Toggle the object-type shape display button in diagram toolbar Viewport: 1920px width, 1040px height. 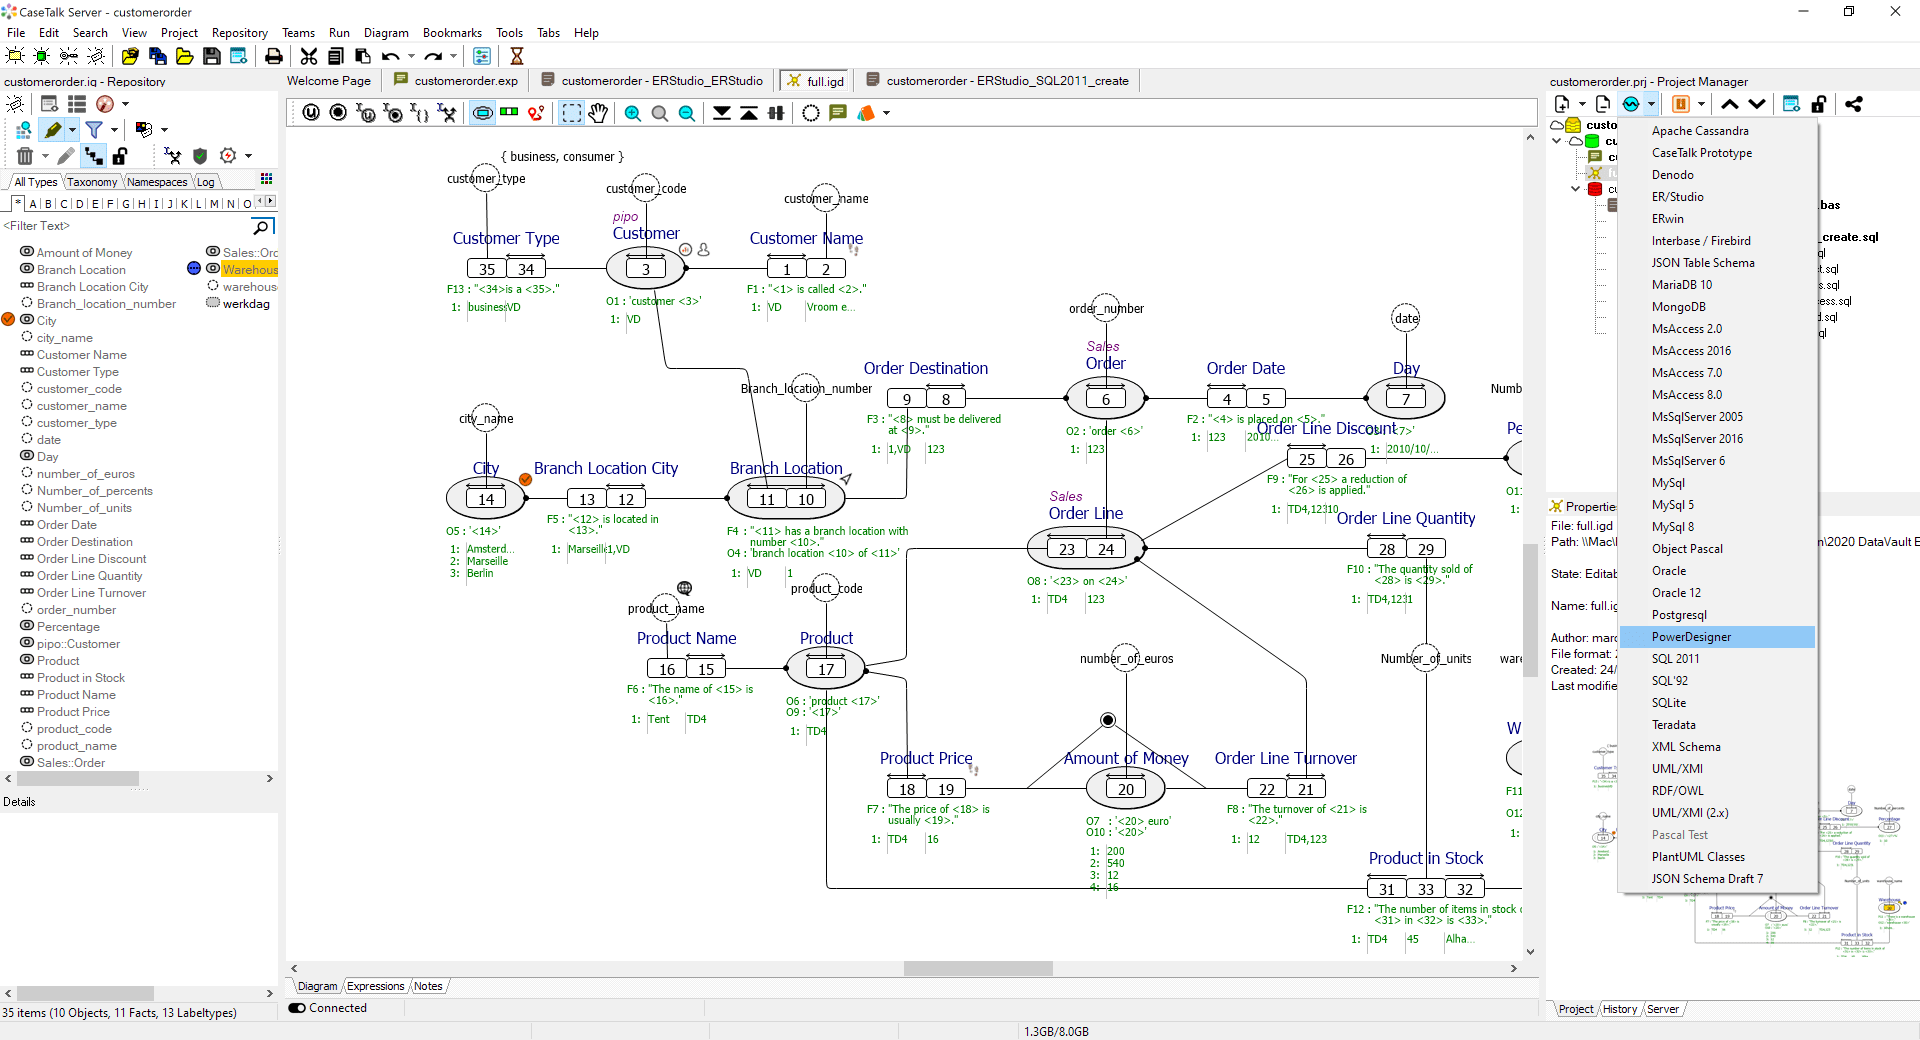click(x=482, y=113)
